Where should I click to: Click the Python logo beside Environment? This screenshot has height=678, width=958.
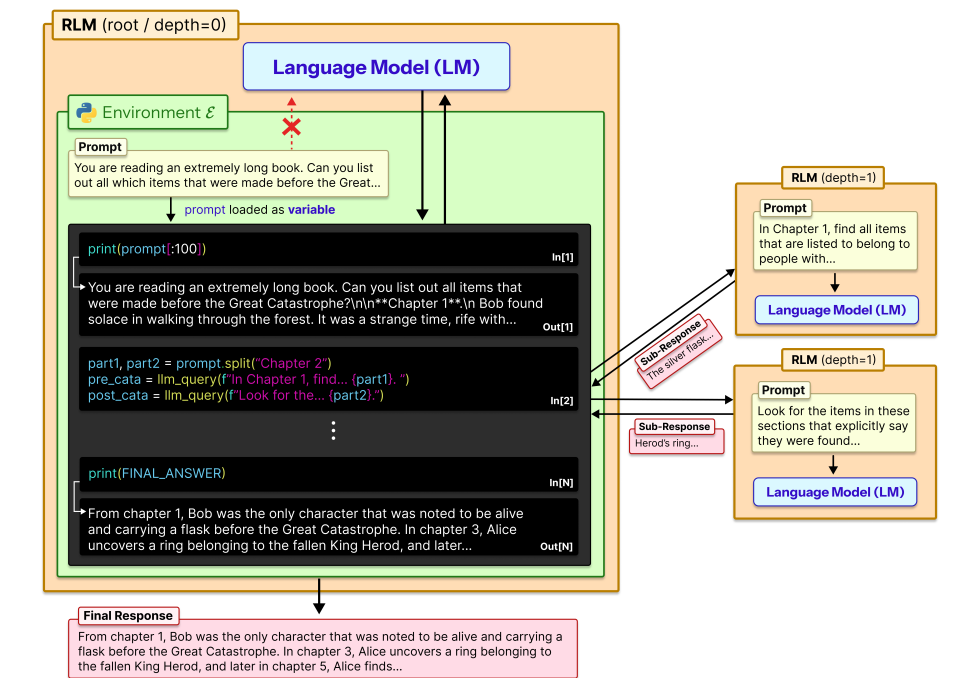[86, 112]
